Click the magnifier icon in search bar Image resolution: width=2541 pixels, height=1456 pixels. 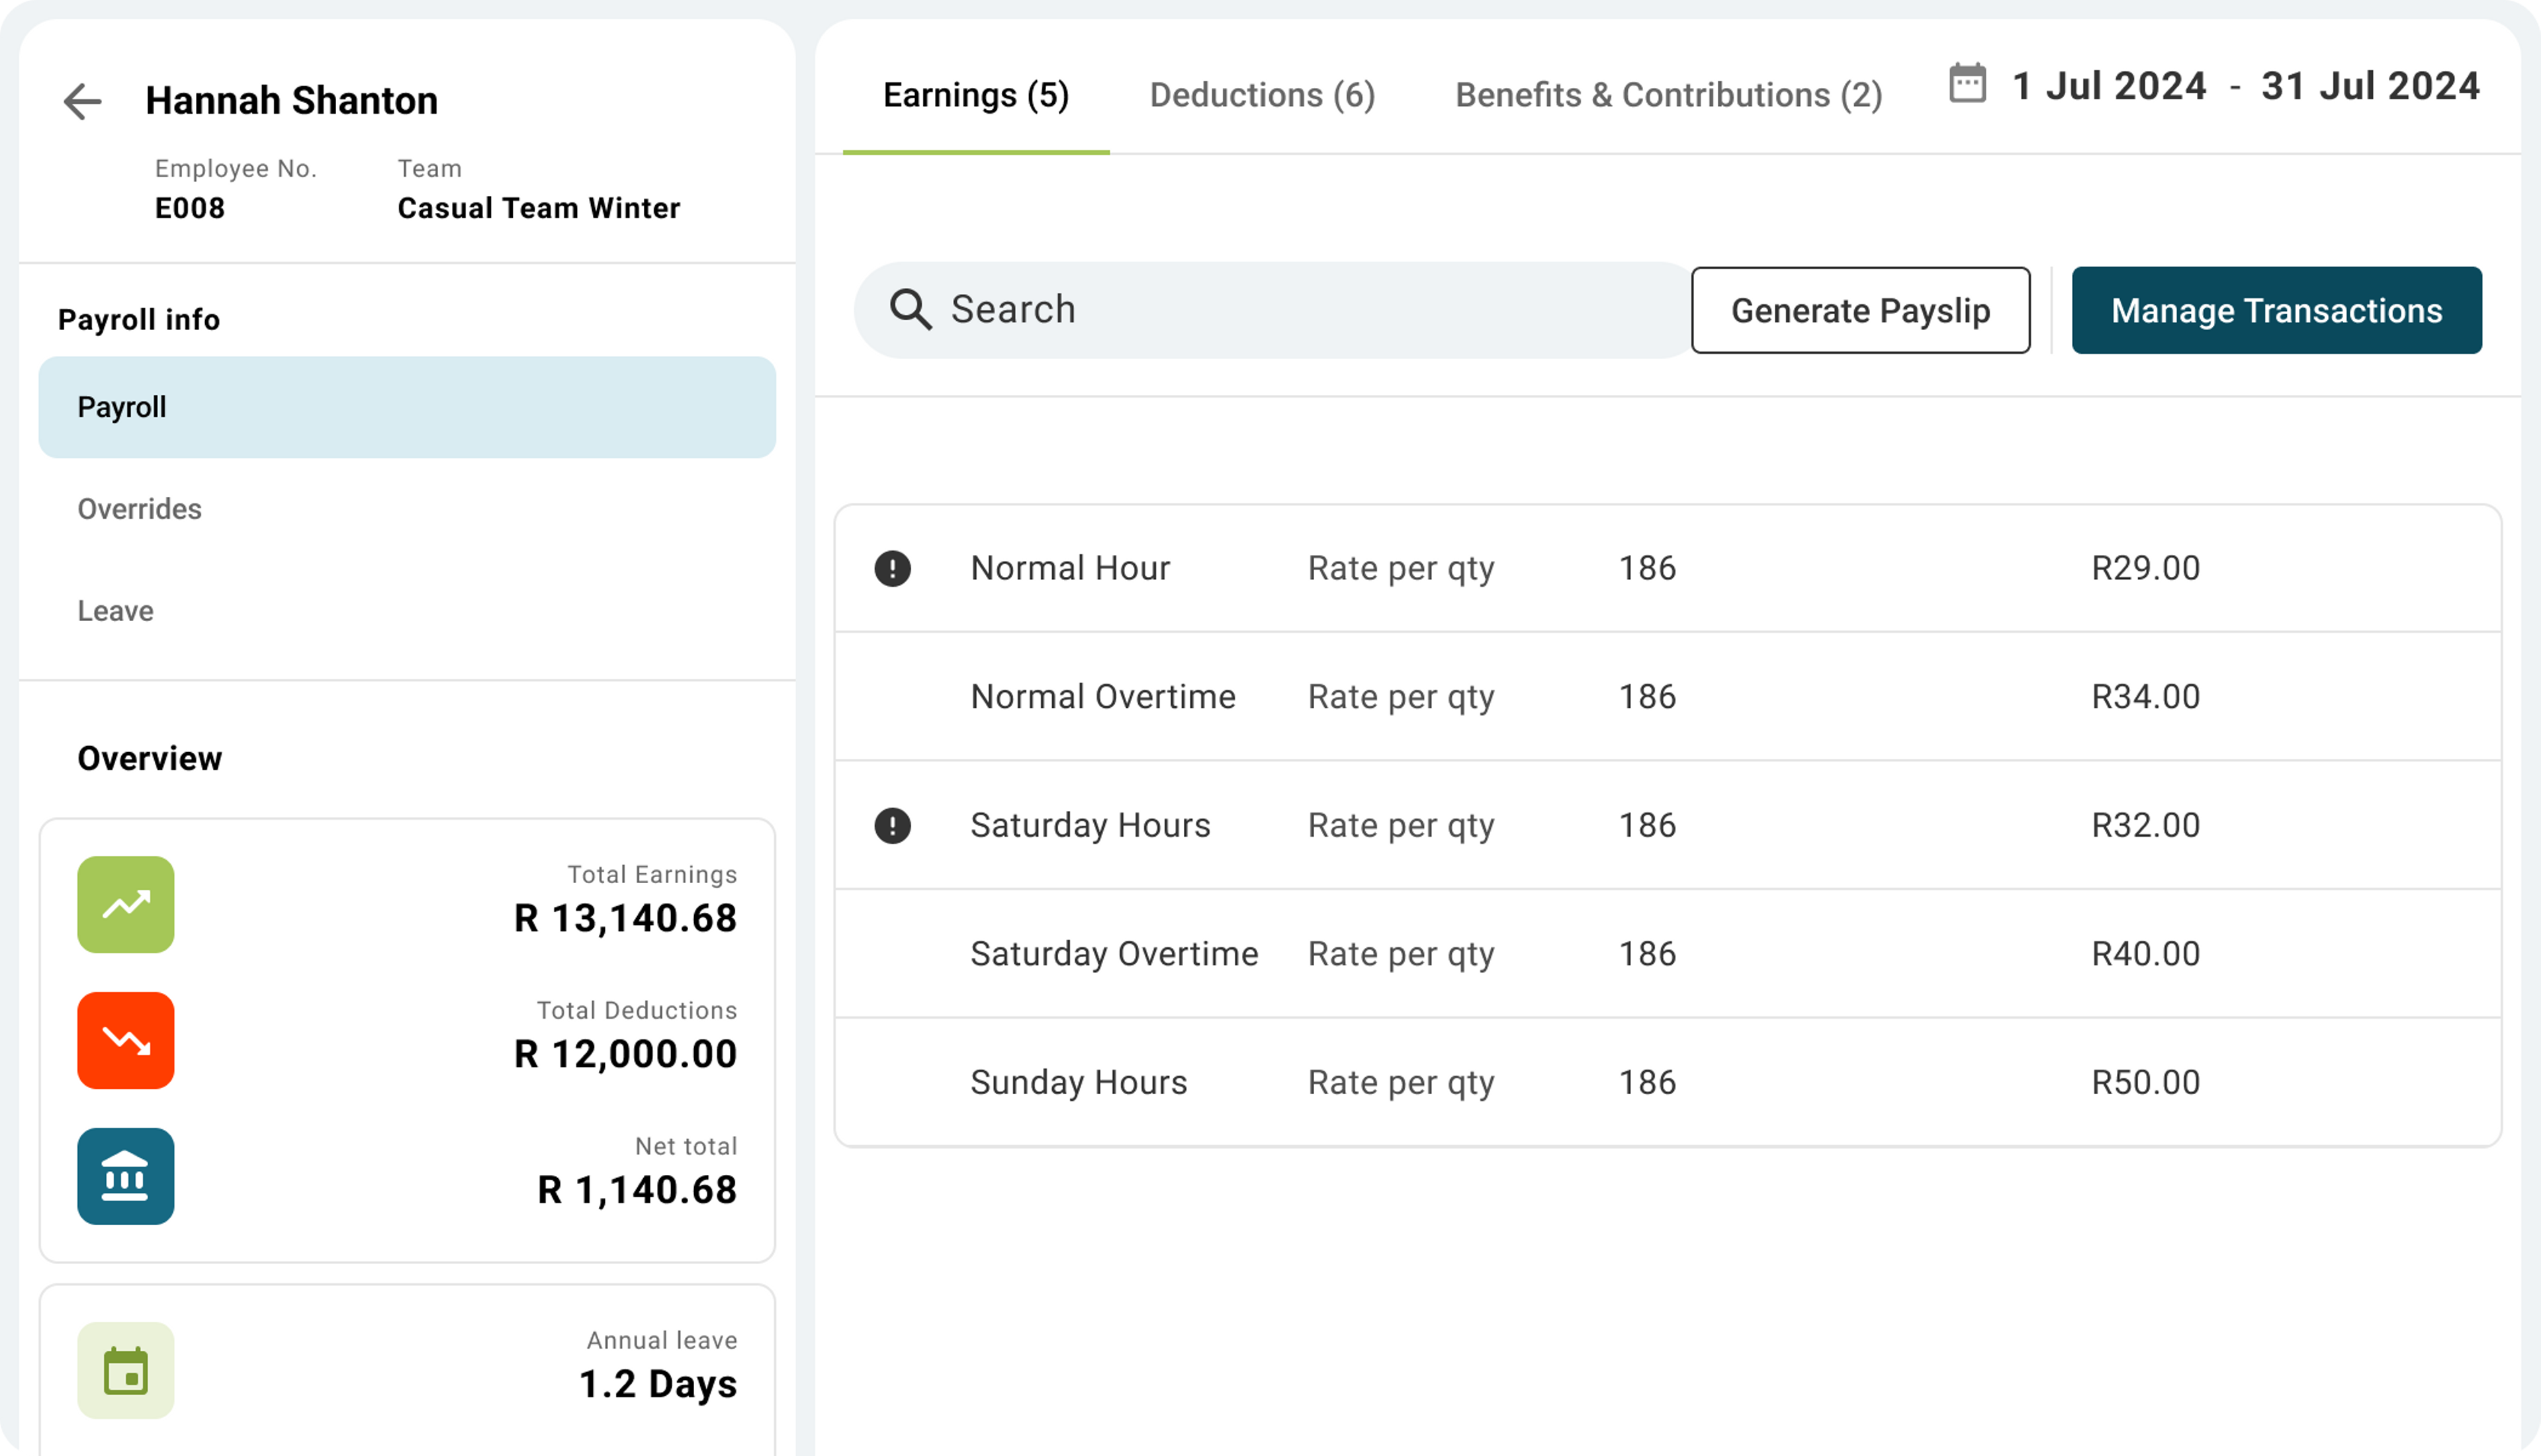911,310
